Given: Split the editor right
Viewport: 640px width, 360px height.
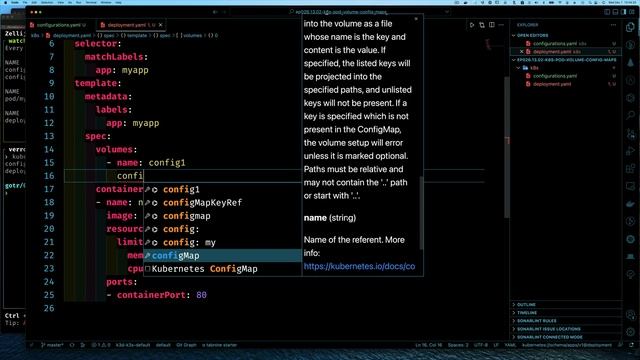Looking at the screenshot, I should pos(491,25).
